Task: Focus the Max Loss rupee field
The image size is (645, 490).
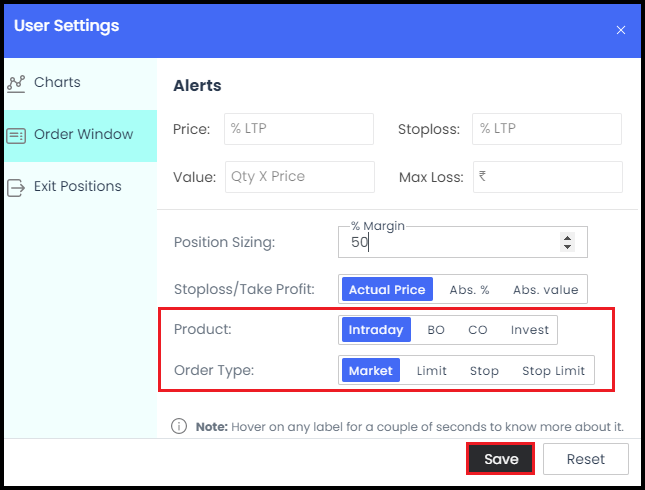Action: click(548, 177)
